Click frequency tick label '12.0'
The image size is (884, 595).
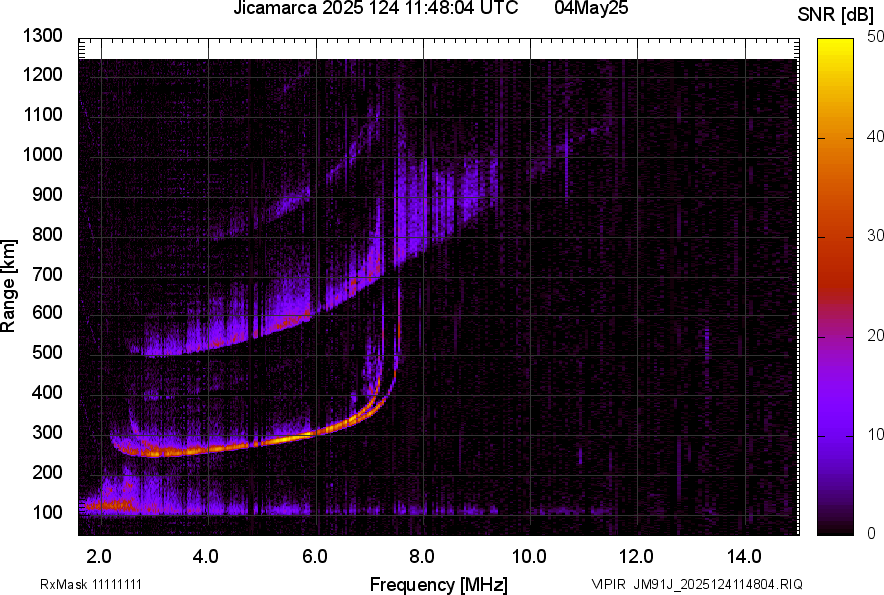point(637,557)
